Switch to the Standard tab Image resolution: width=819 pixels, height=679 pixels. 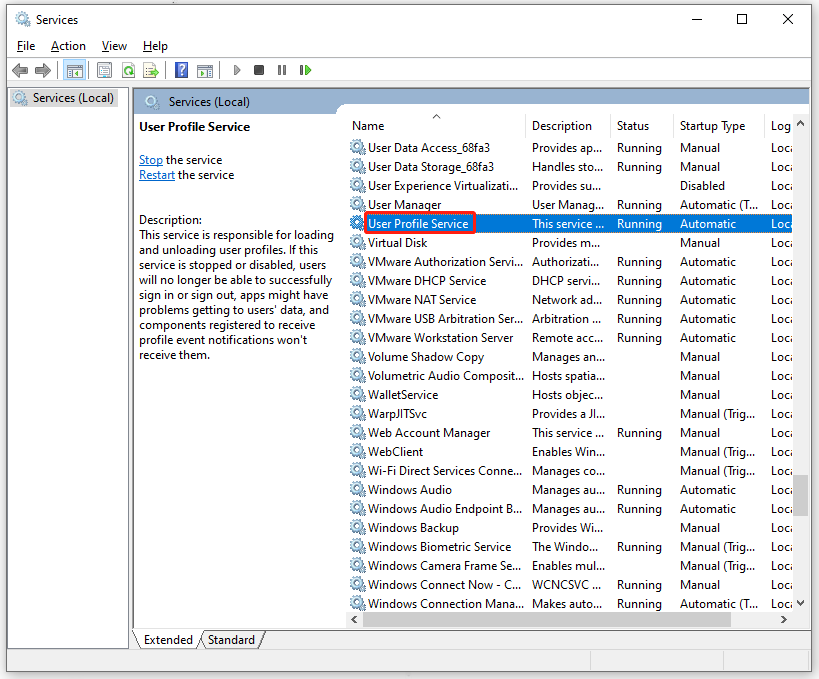[231, 640]
